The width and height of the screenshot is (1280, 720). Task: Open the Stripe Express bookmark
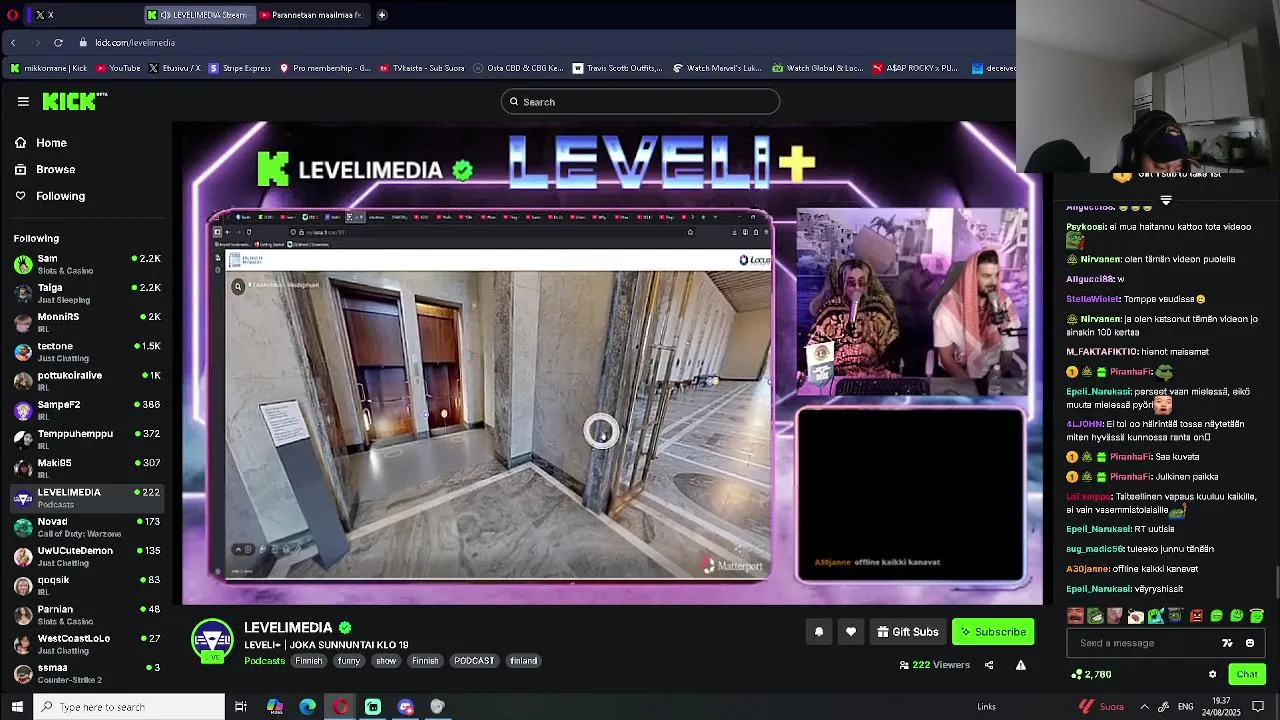click(x=240, y=68)
